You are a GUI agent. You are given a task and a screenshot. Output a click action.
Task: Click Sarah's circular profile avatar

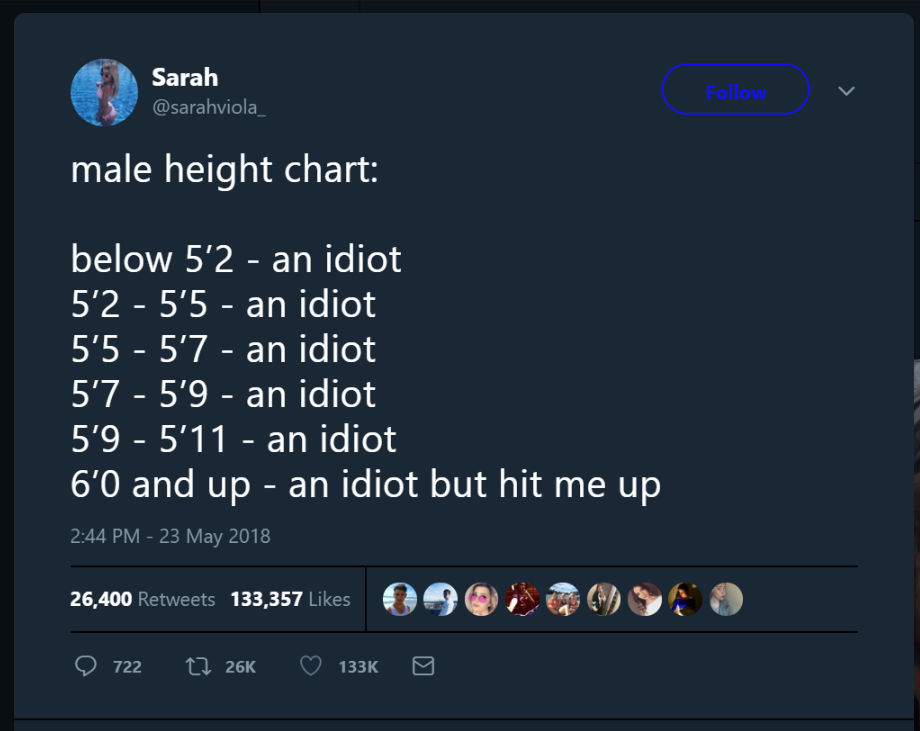(104, 90)
